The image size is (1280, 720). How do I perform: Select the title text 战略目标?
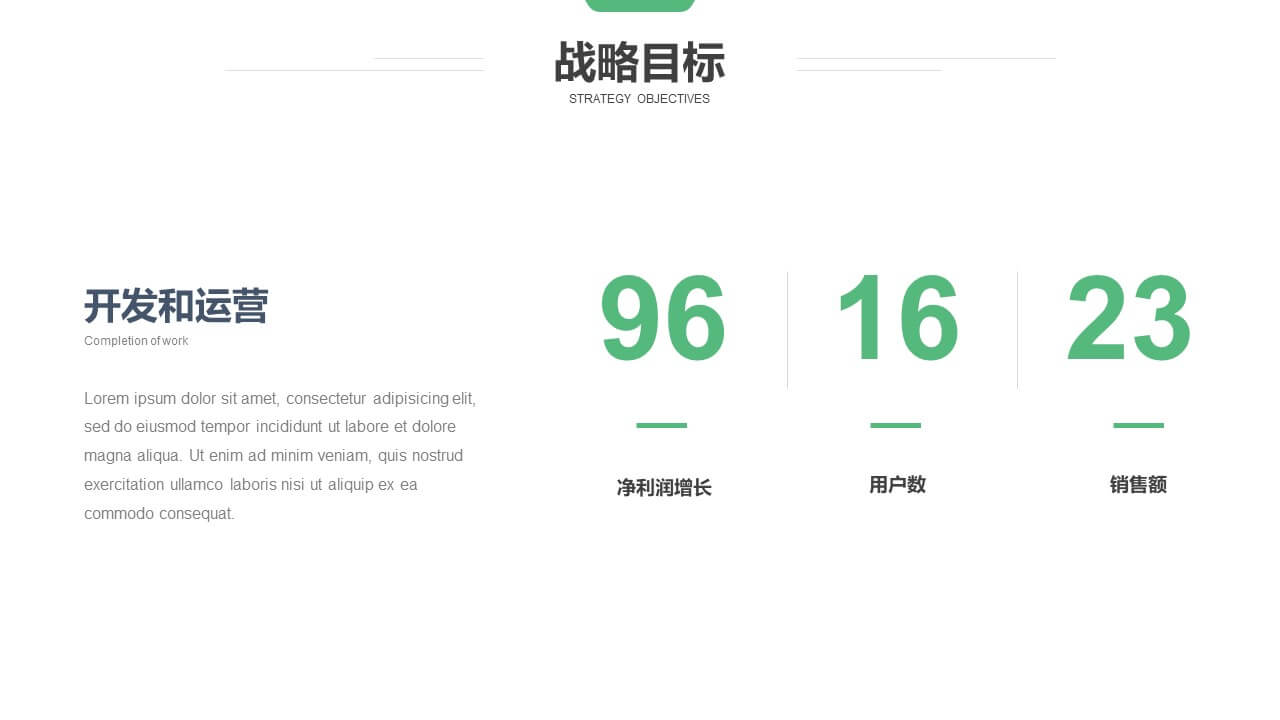coord(639,63)
